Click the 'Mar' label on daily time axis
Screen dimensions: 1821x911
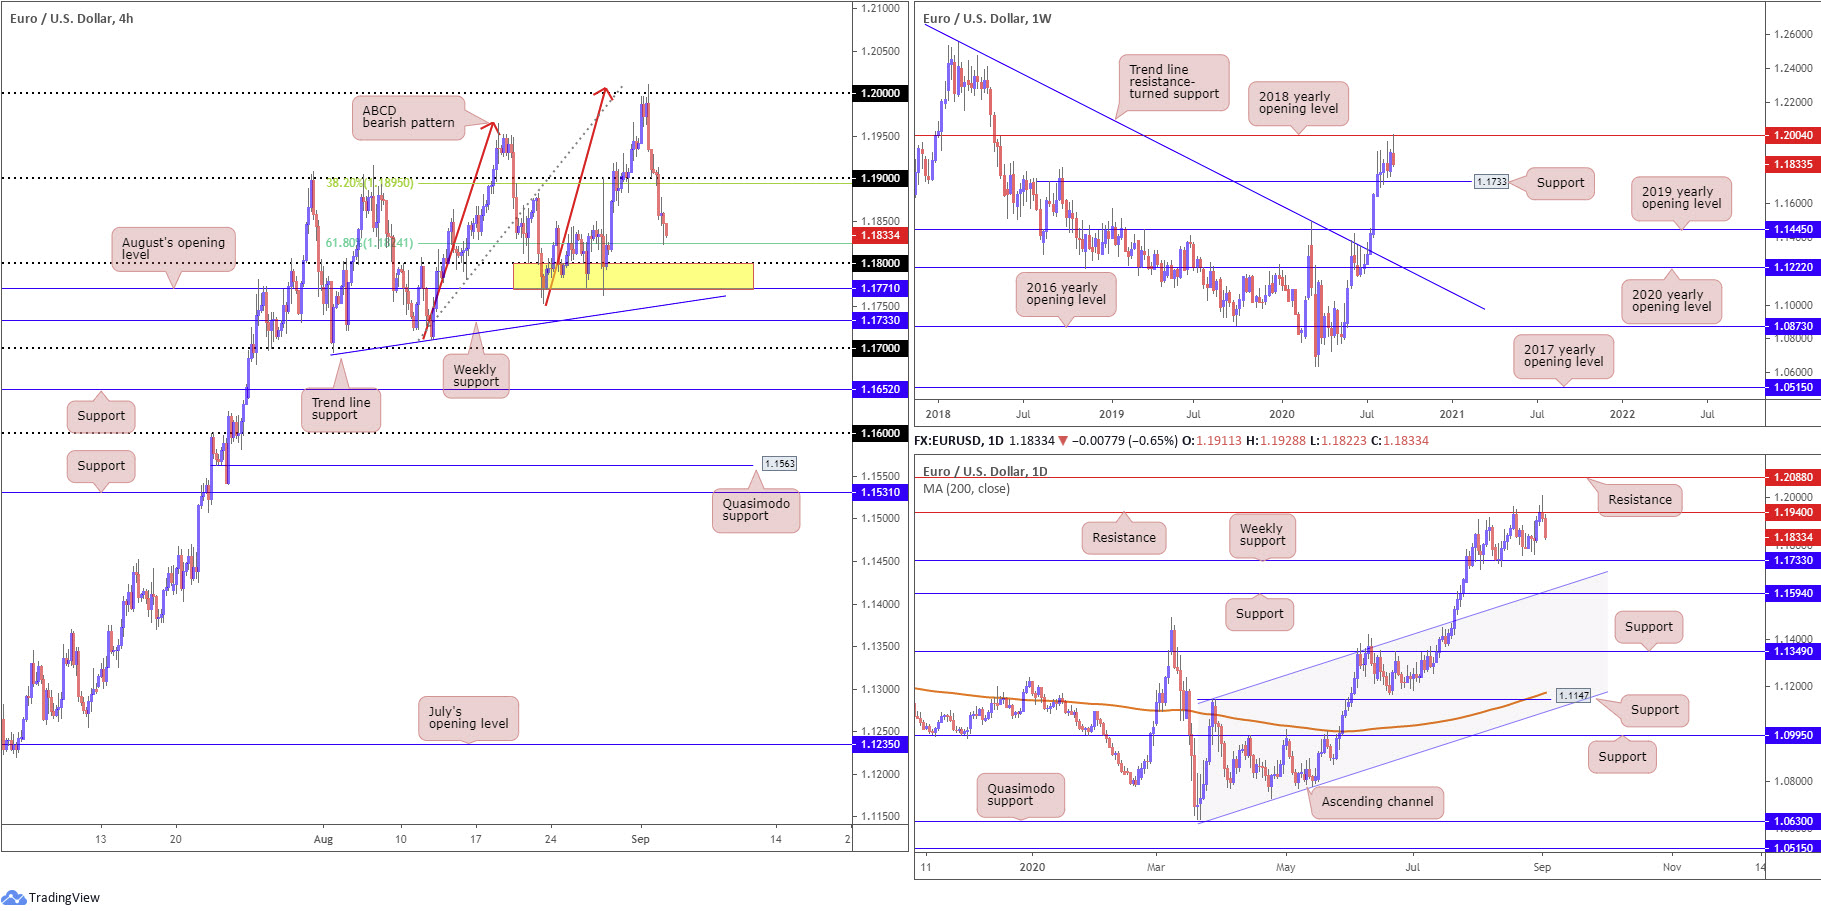[x=1155, y=867]
